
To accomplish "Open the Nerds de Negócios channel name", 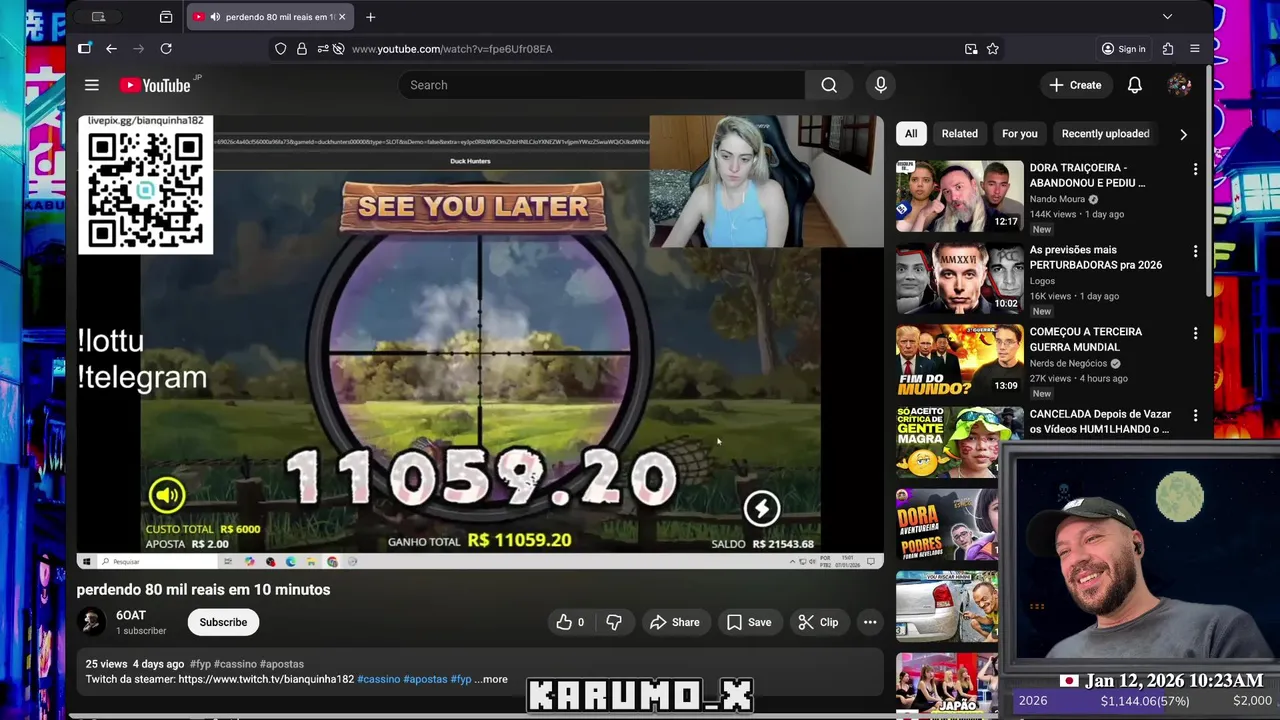I will tap(1068, 363).
